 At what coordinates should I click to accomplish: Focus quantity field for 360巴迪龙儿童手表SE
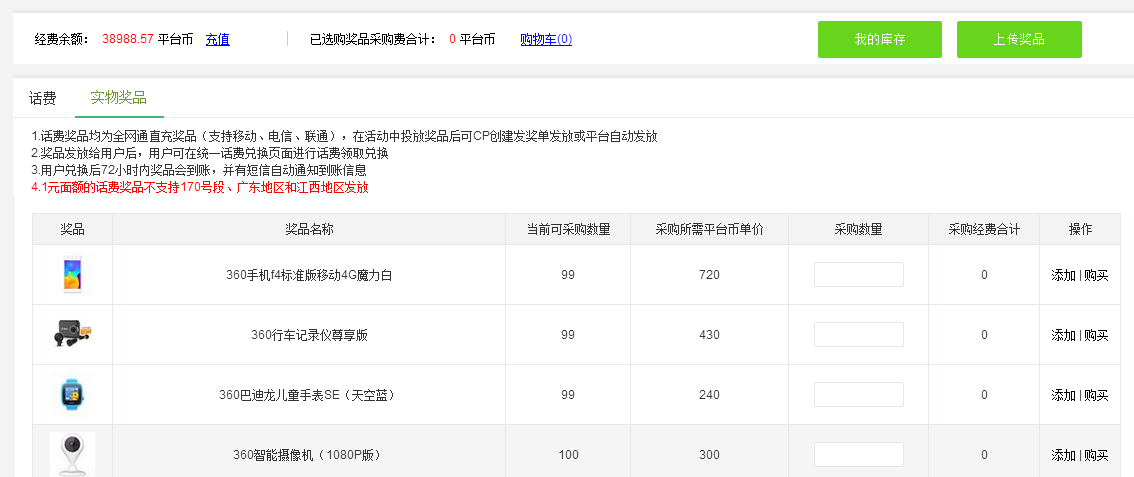pos(858,395)
